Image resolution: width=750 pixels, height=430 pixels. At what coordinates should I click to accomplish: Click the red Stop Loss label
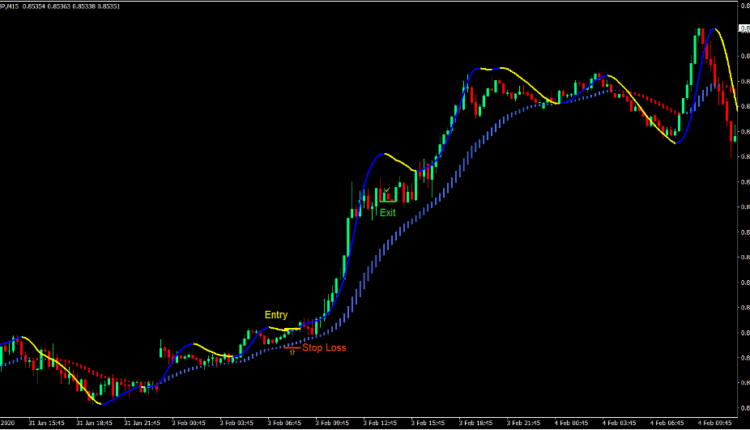[x=325, y=348]
